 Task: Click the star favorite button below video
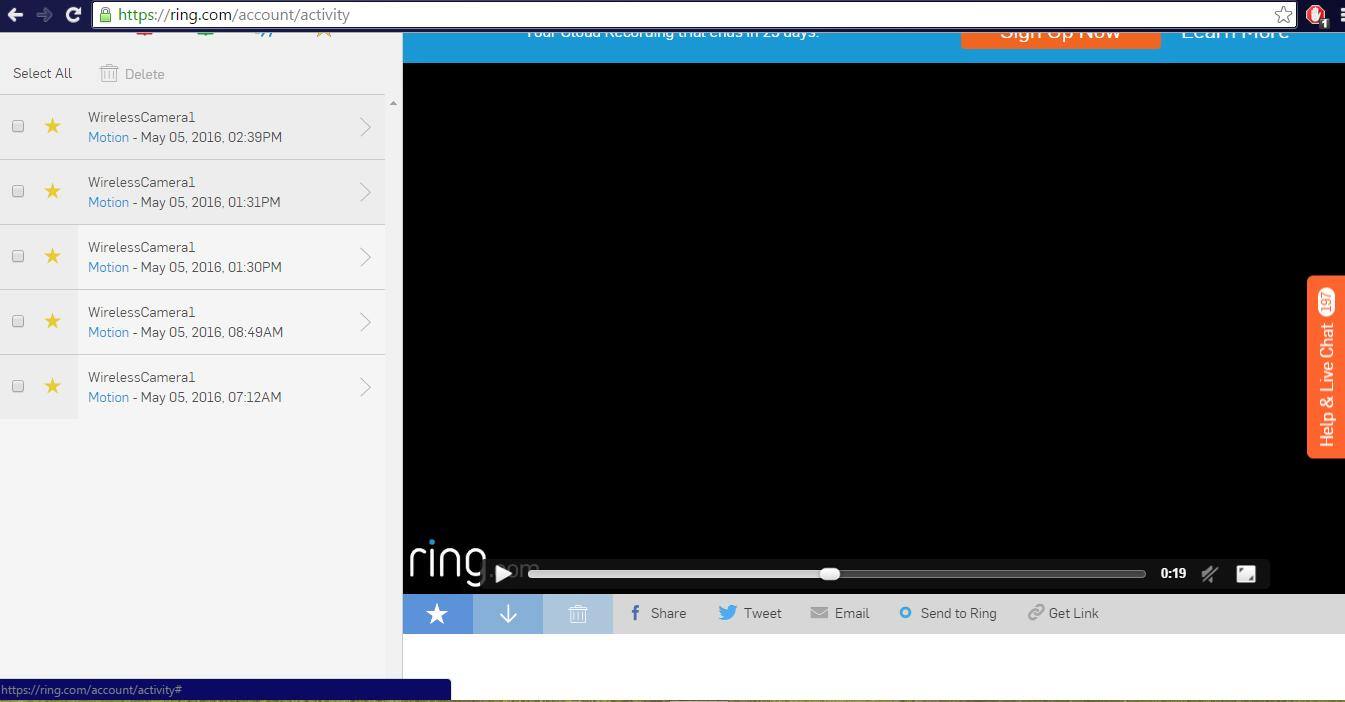437,614
